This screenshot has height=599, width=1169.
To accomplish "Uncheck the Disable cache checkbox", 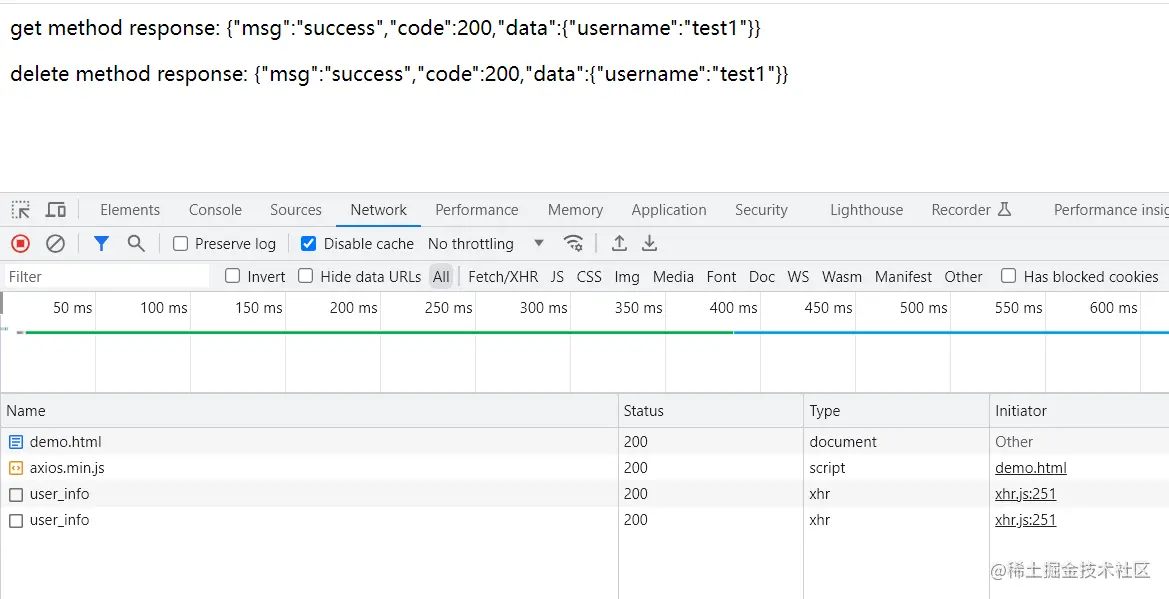I will 309,243.
